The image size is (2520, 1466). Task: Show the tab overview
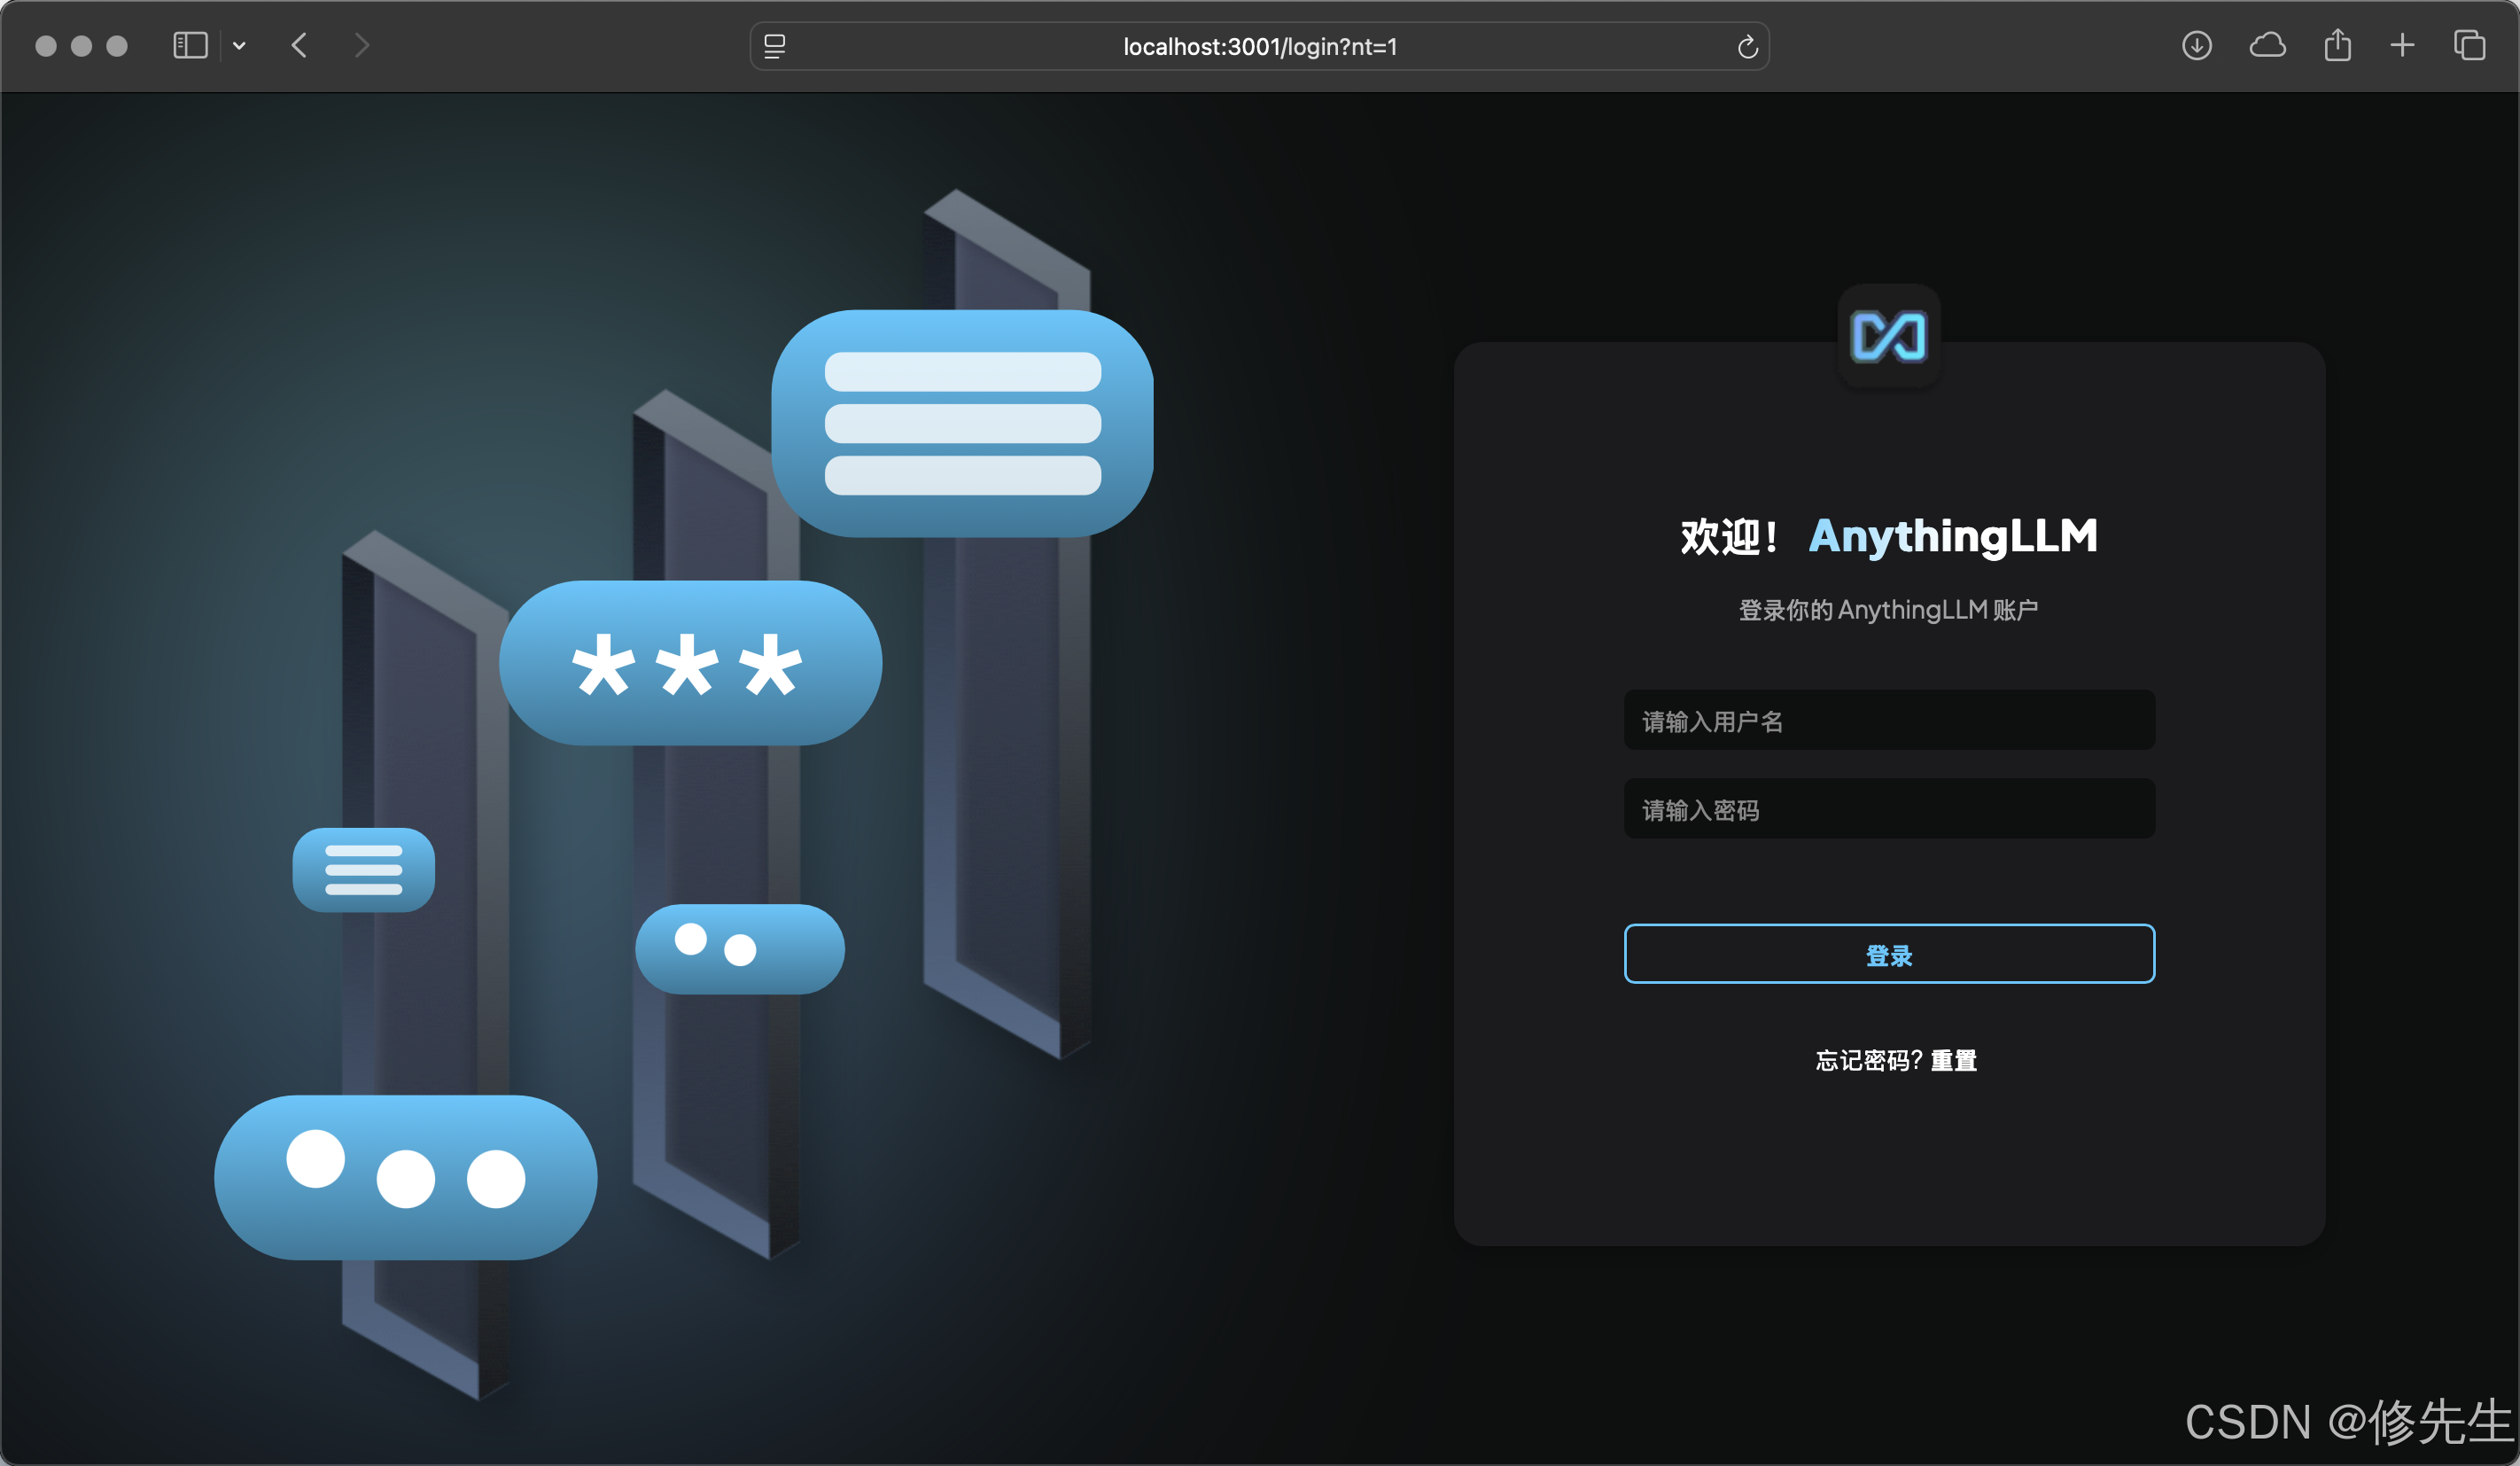pos(2469,46)
